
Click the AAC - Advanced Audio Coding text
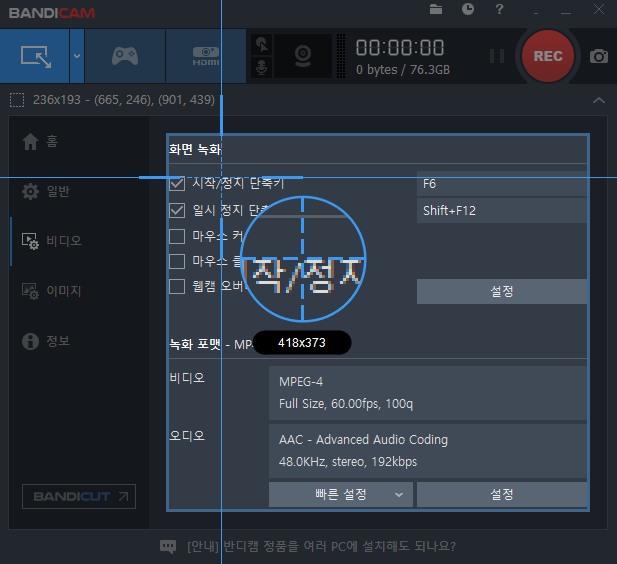pyautogui.click(x=363, y=440)
